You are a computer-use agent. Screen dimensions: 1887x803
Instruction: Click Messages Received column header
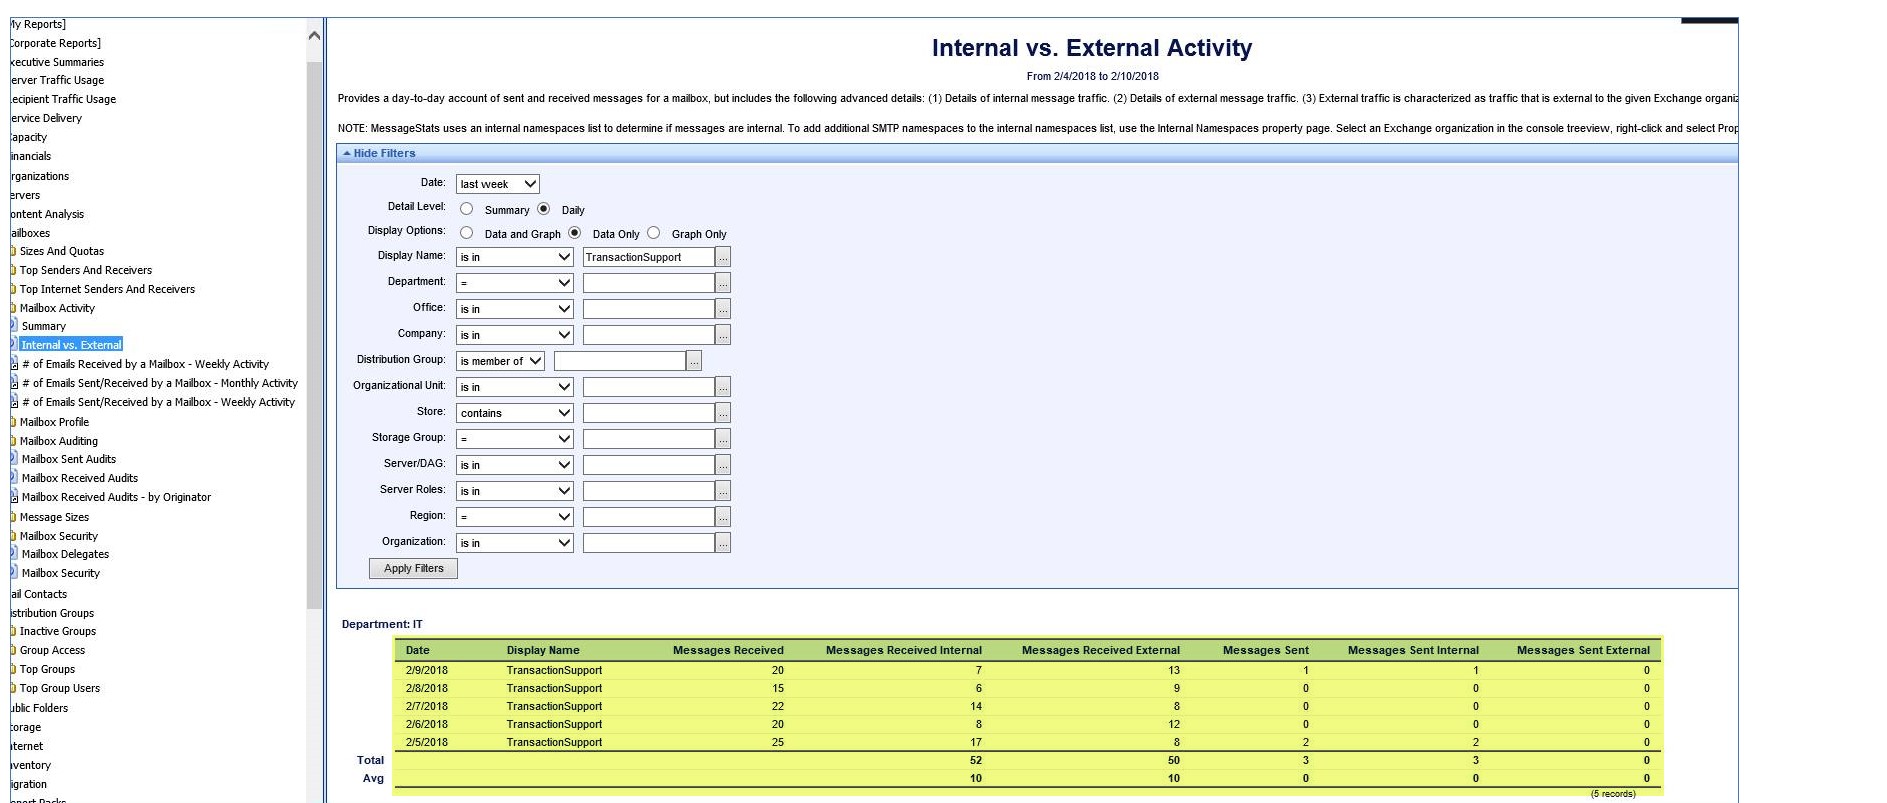click(728, 650)
